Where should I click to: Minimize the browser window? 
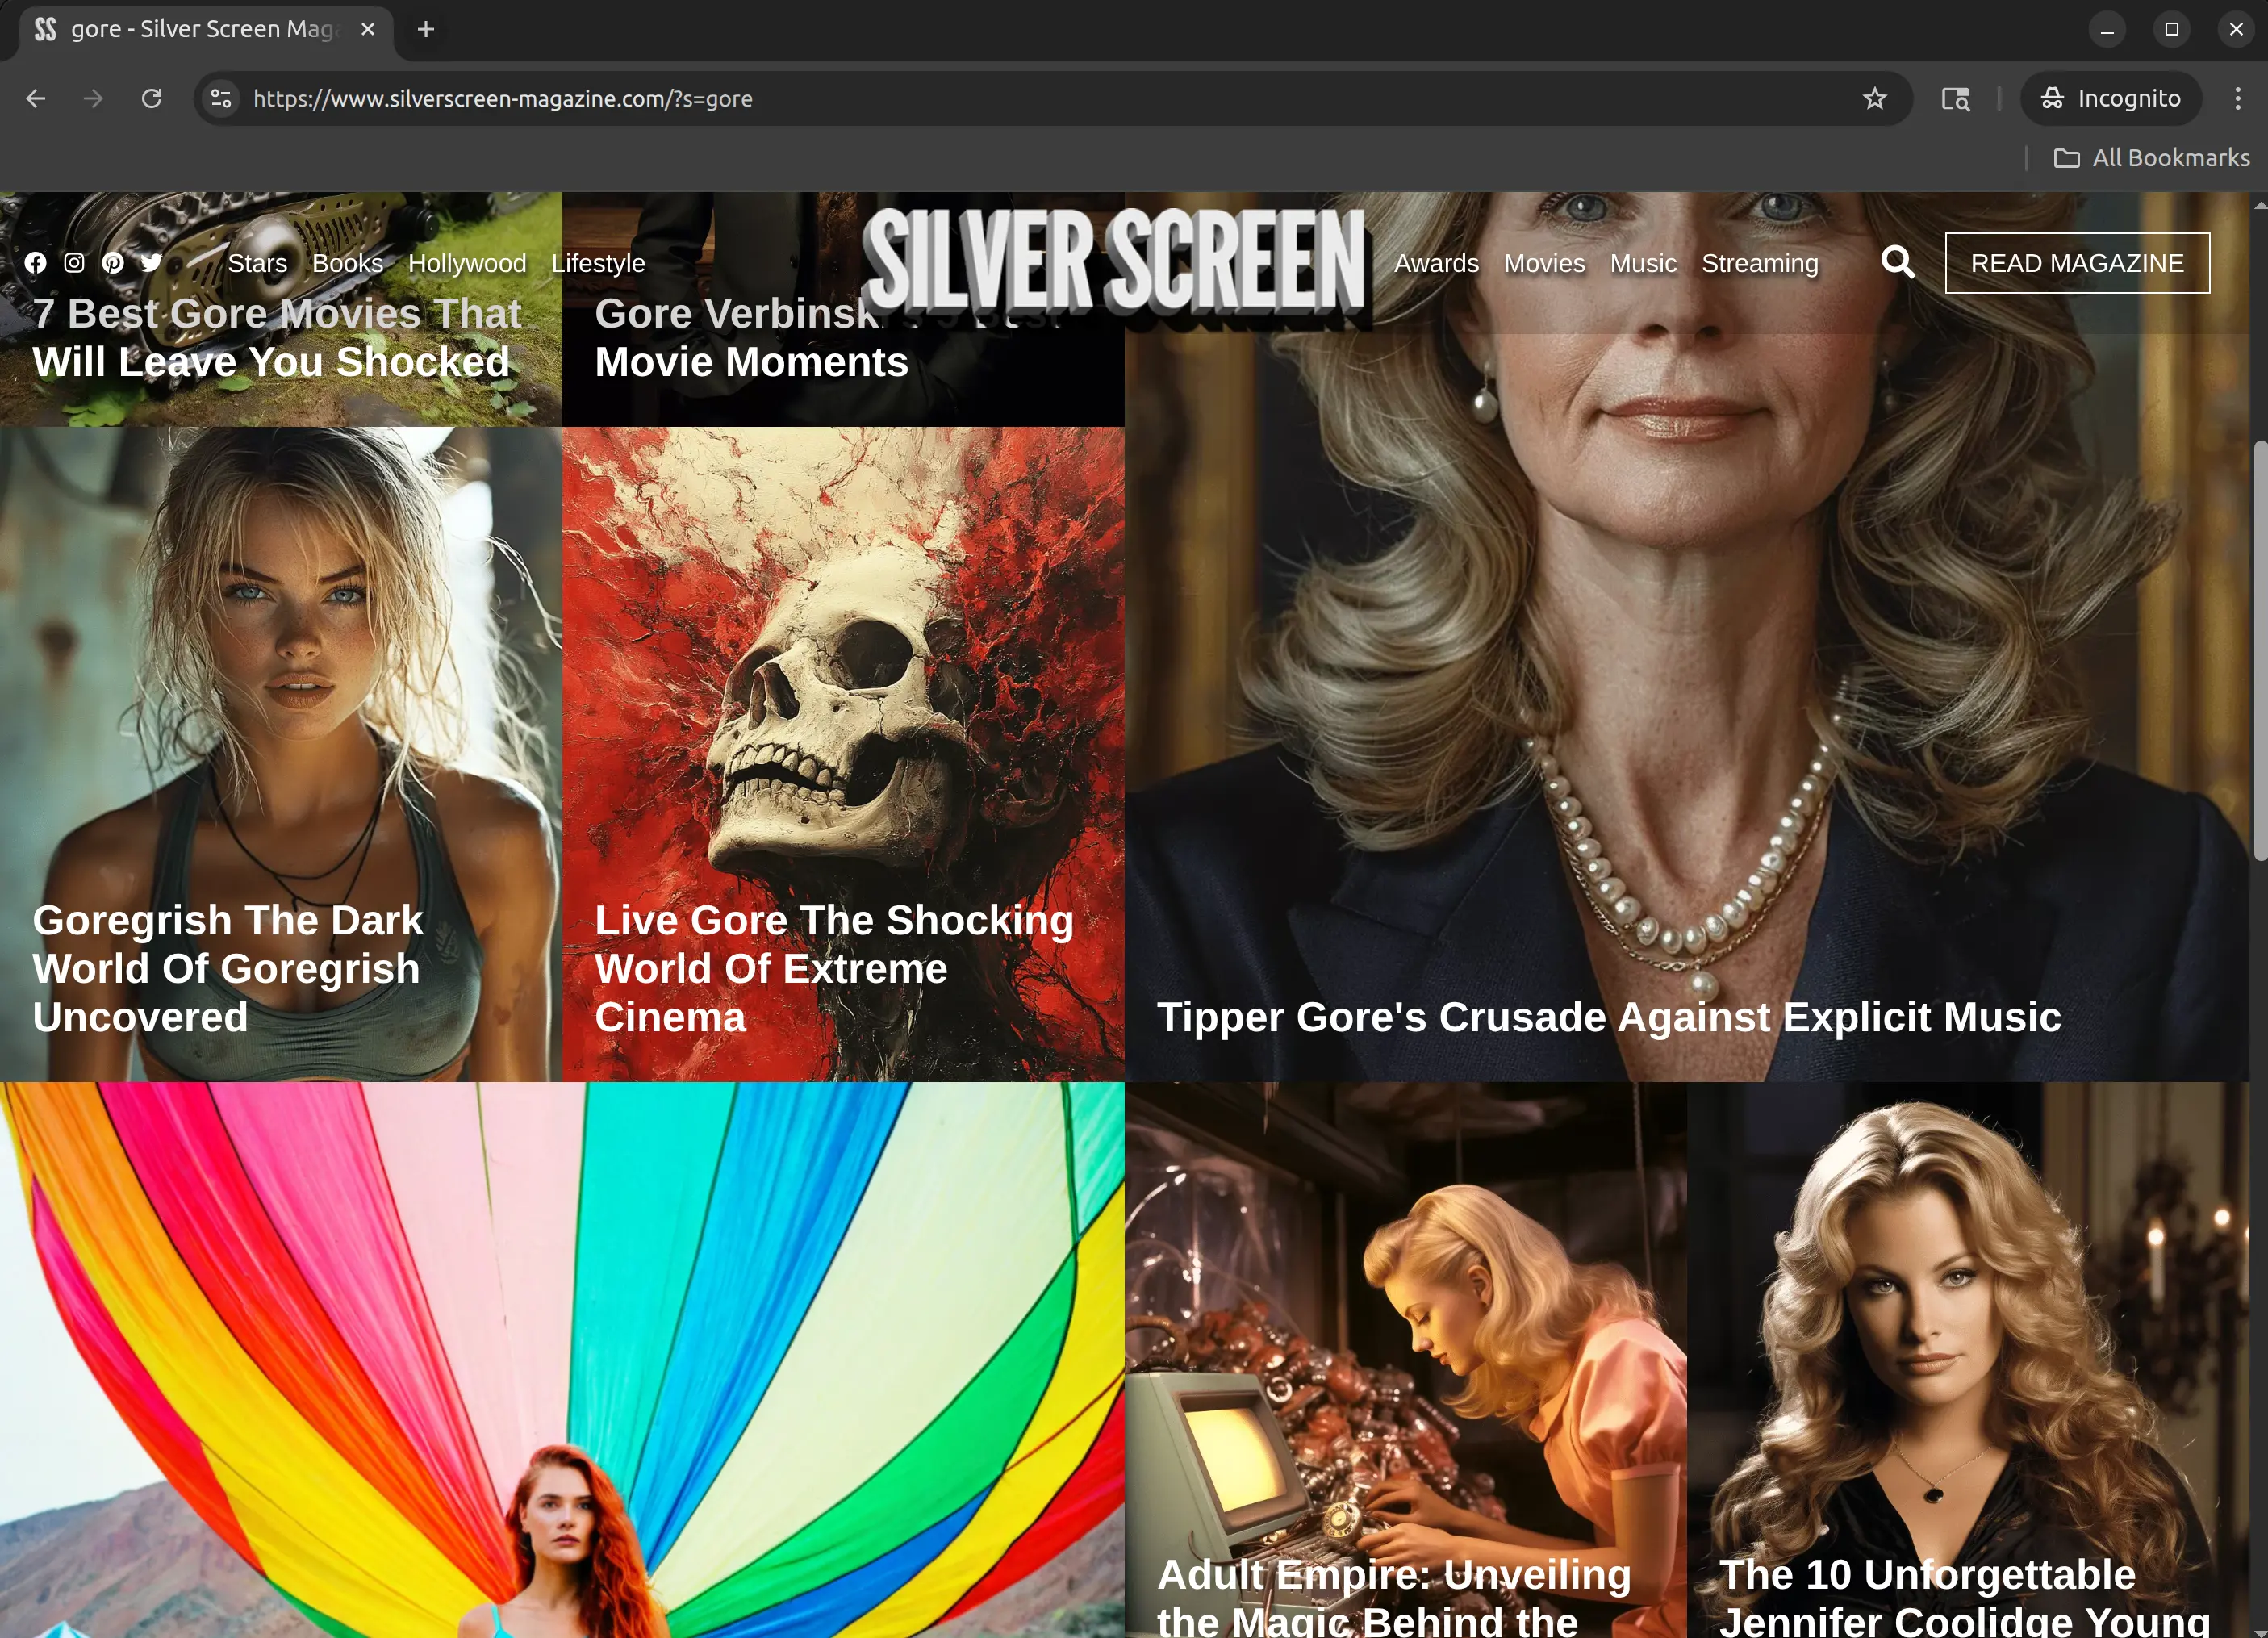2106,29
